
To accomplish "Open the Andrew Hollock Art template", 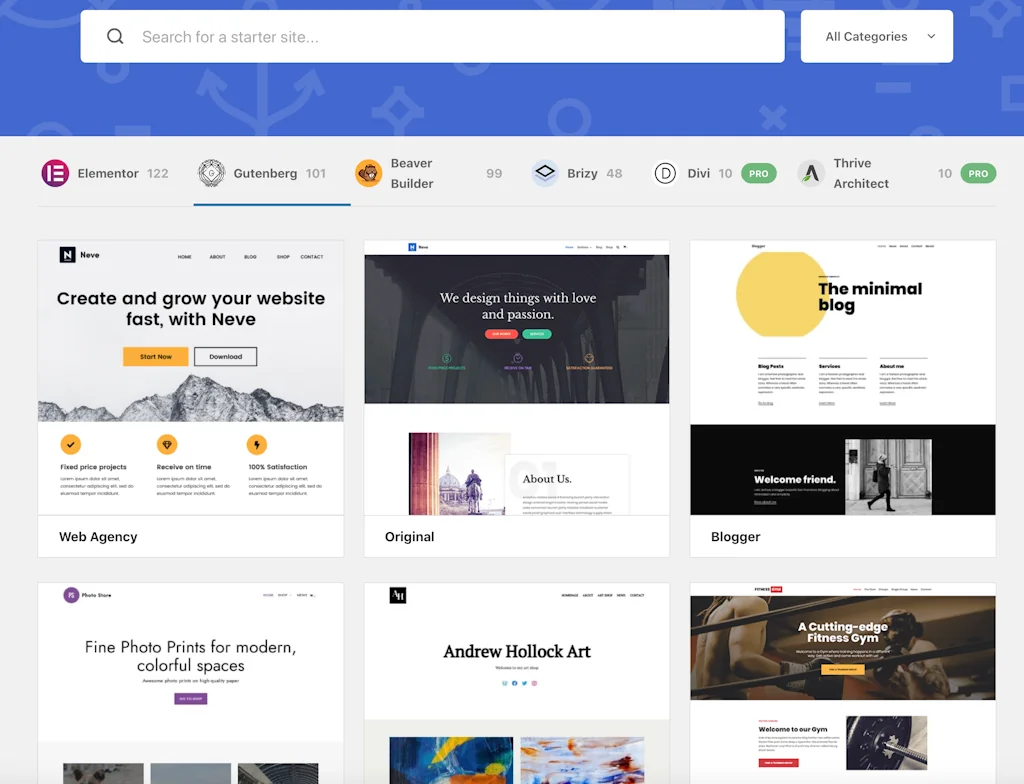I will pyautogui.click(x=516, y=660).
